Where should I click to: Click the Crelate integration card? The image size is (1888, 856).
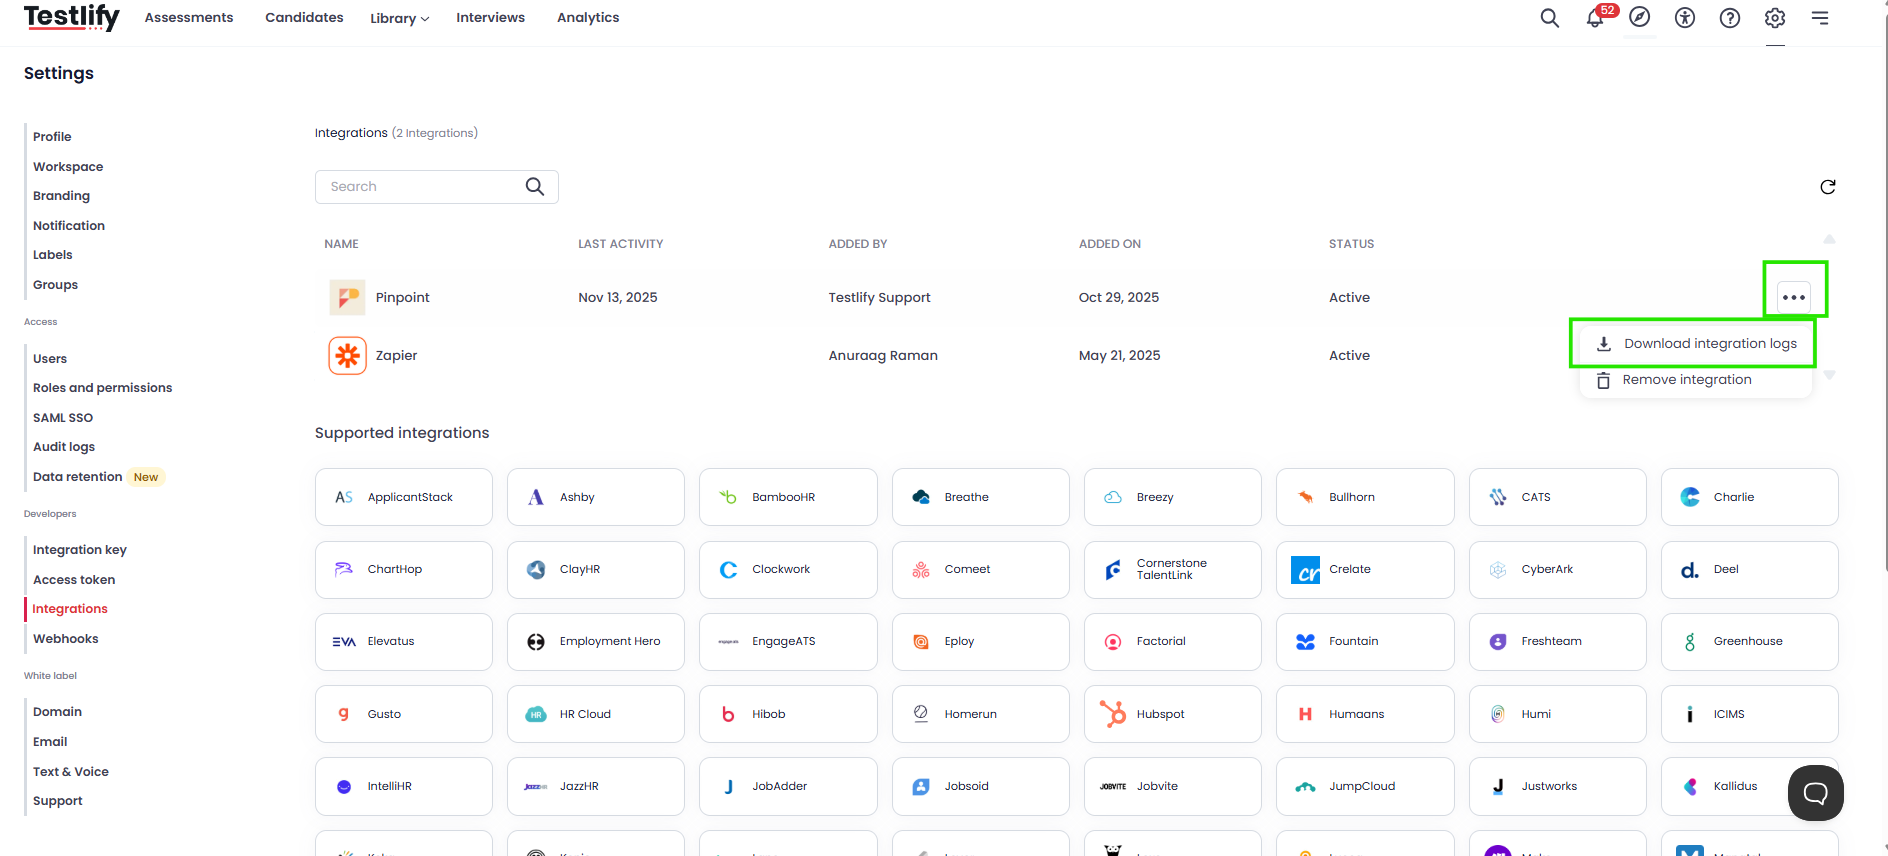(x=1365, y=570)
